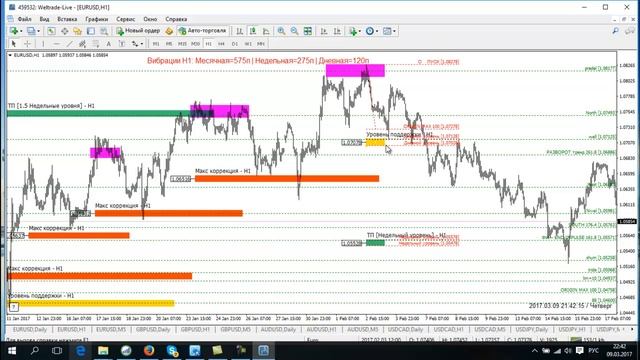Toggle the Market Watch window icon
The width and height of the screenshot is (640, 360).
pyautogui.click(x=51, y=31)
